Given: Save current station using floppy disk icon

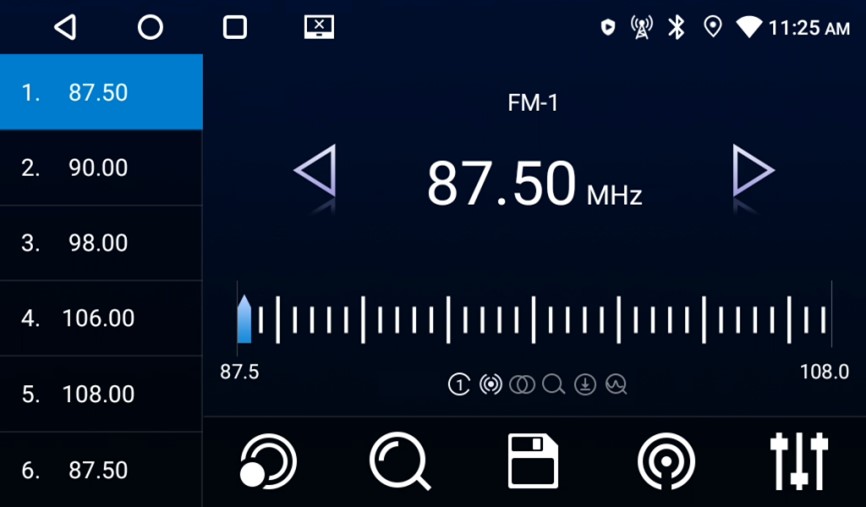Looking at the screenshot, I should pos(532,462).
